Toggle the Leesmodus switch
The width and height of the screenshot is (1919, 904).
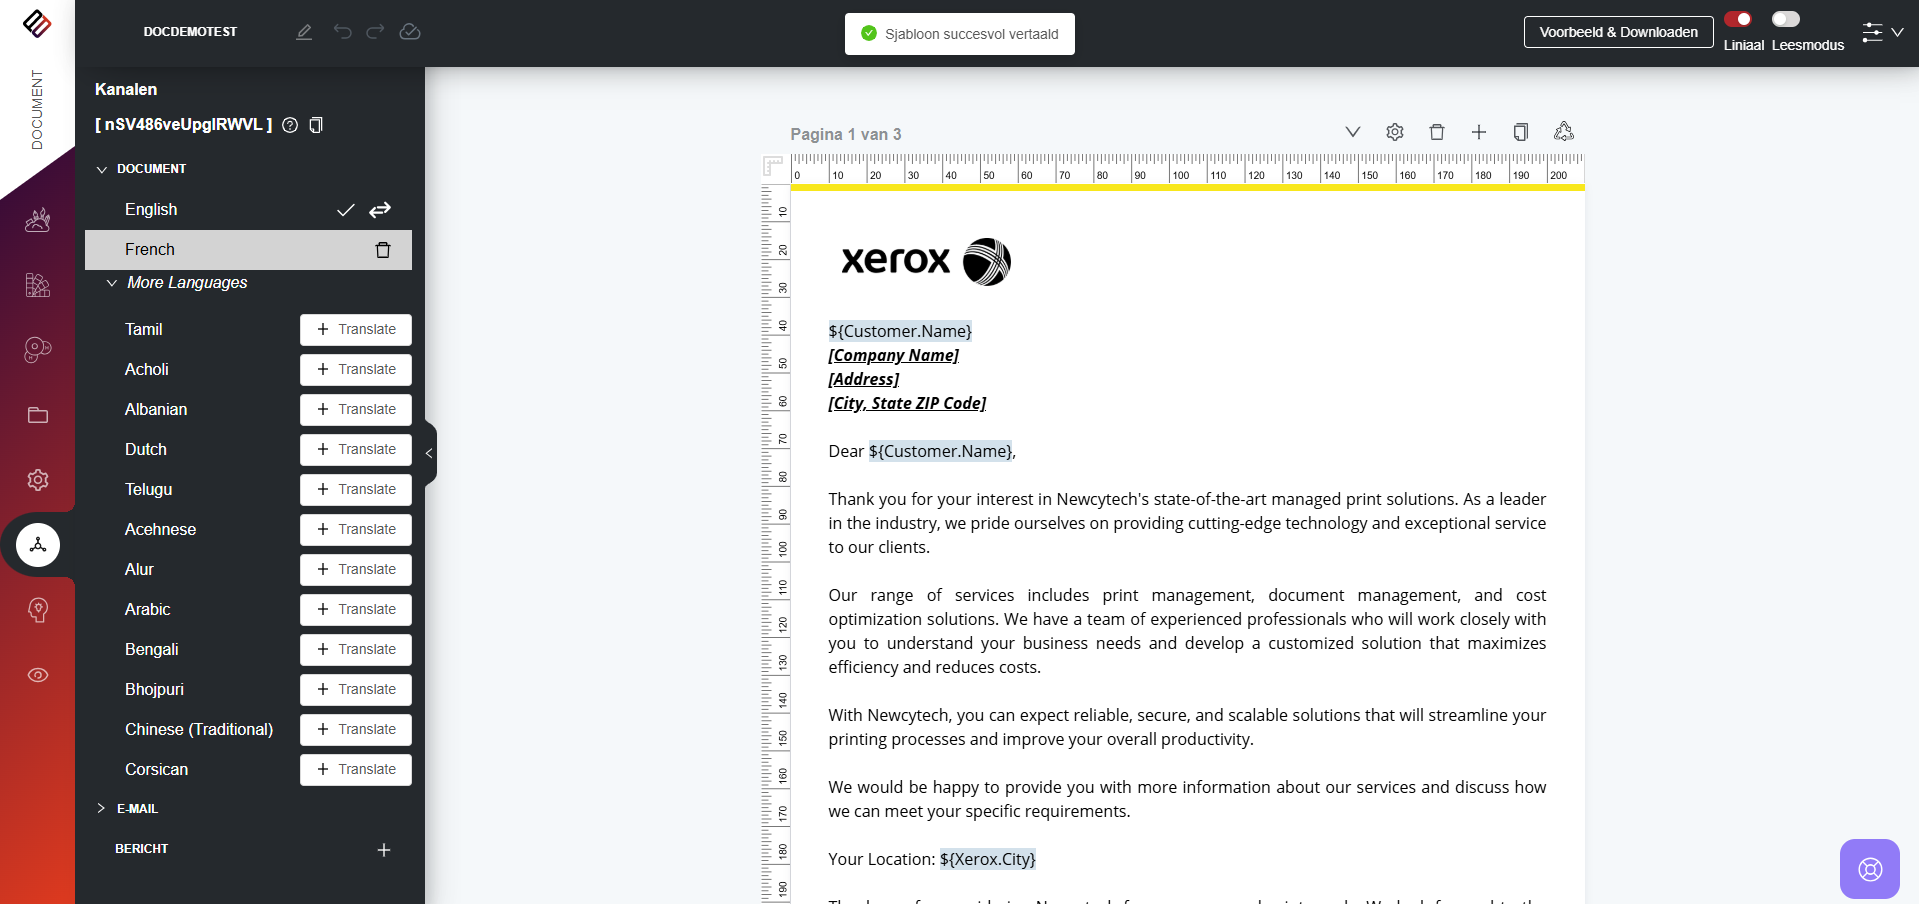point(1785,19)
